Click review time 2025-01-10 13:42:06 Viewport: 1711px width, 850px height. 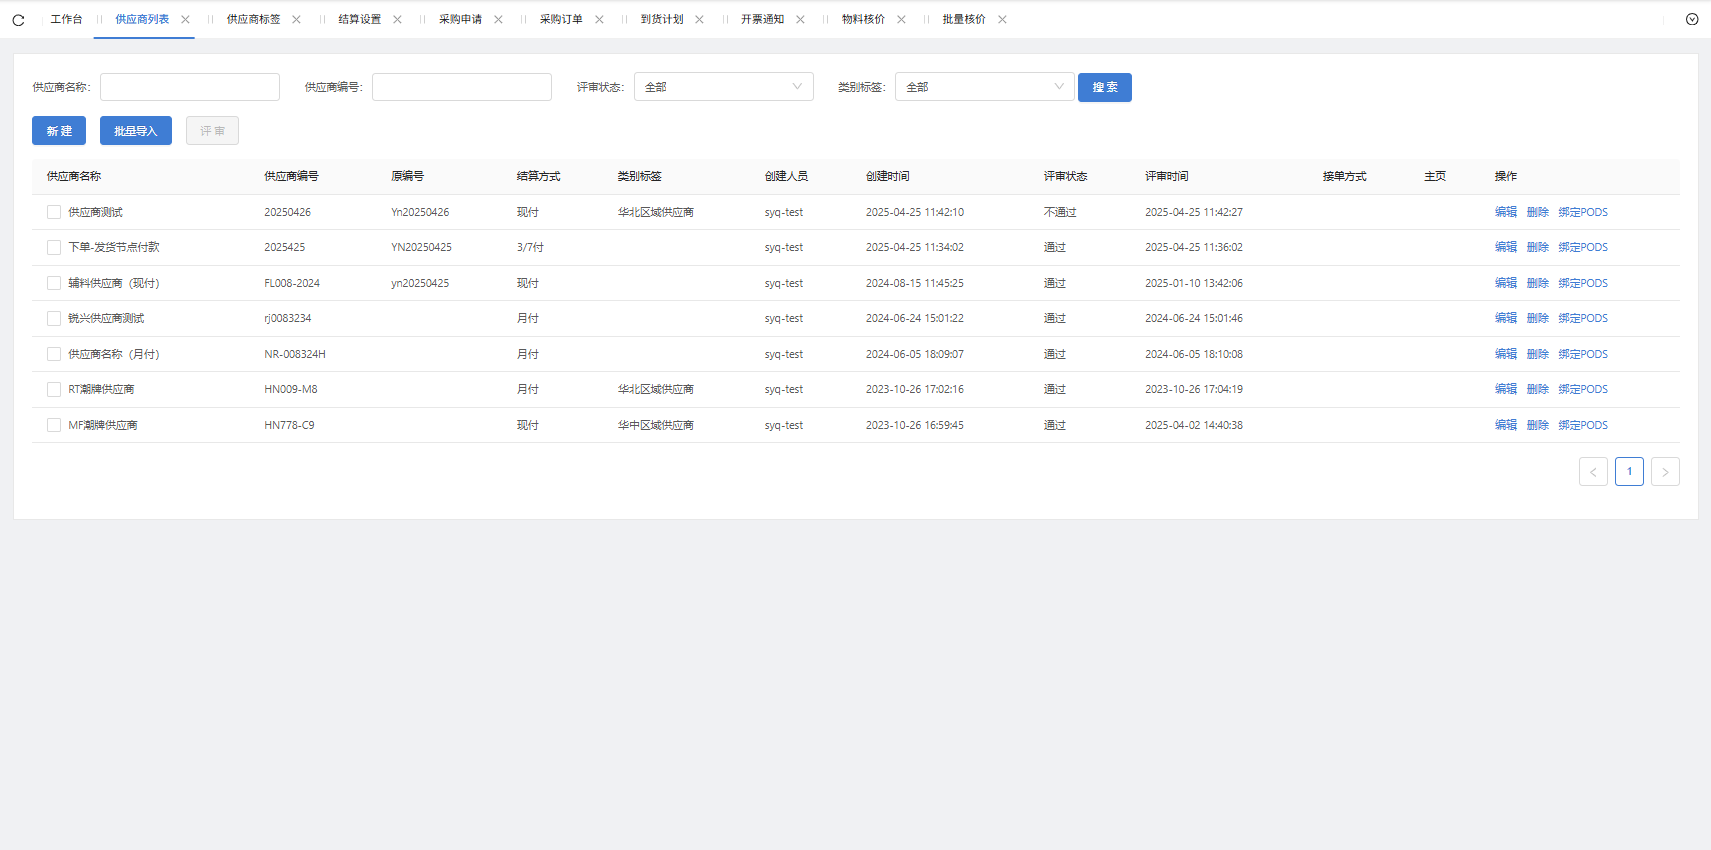pos(1194,283)
